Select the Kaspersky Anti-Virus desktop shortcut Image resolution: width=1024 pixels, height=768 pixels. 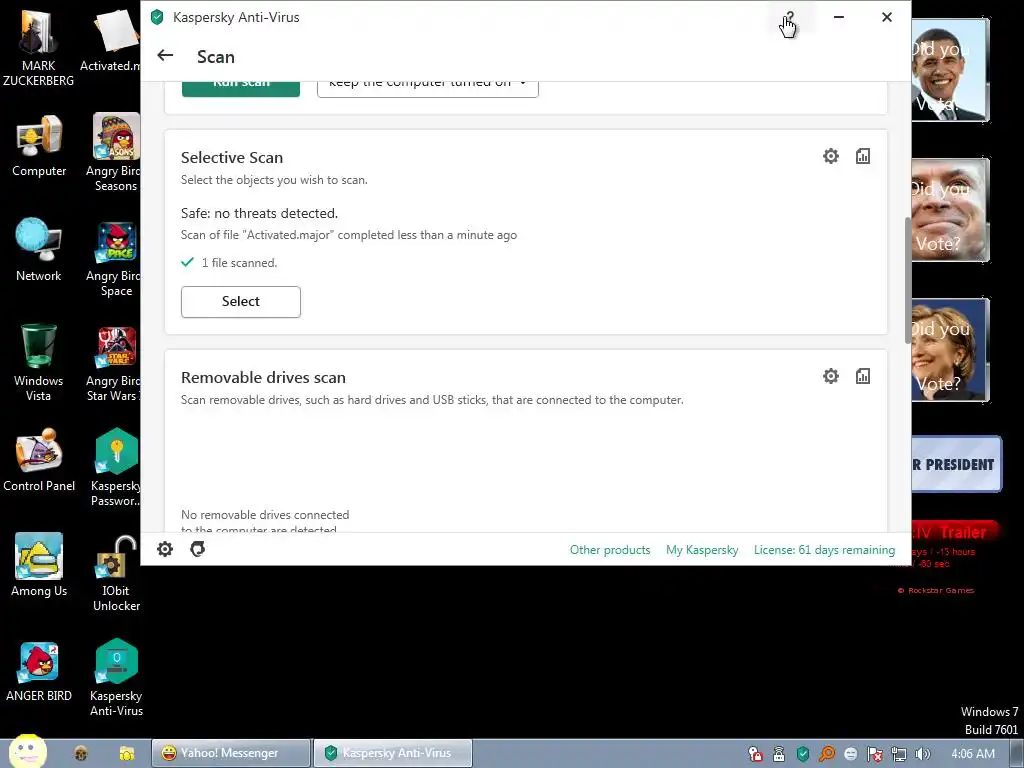tap(116, 677)
